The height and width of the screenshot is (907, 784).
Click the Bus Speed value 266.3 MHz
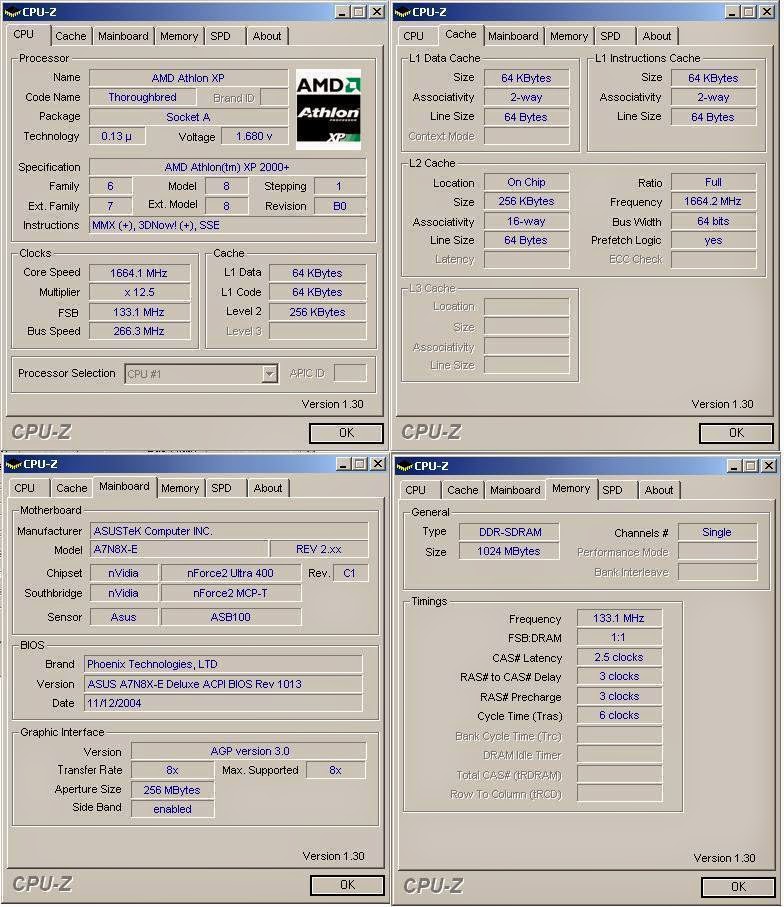(x=139, y=331)
